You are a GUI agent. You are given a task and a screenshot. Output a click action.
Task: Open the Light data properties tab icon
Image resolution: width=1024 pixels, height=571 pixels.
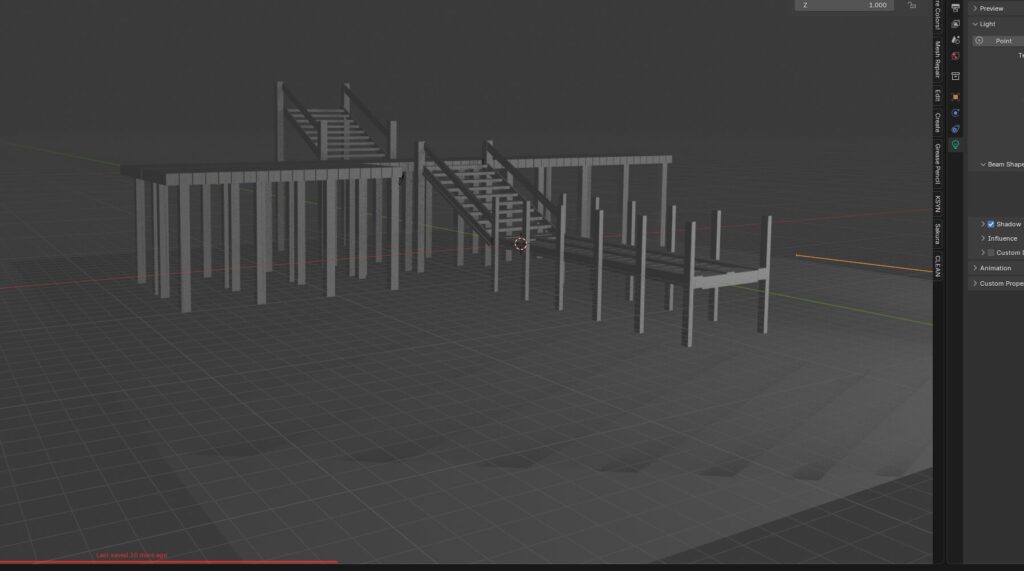pos(955,145)
